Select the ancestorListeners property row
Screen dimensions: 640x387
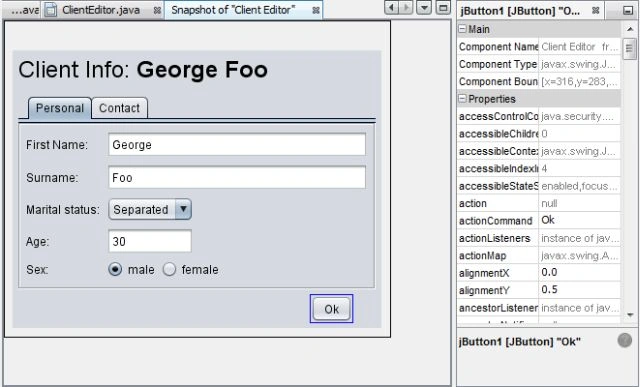pyautogui.click(x=539, y=308)
